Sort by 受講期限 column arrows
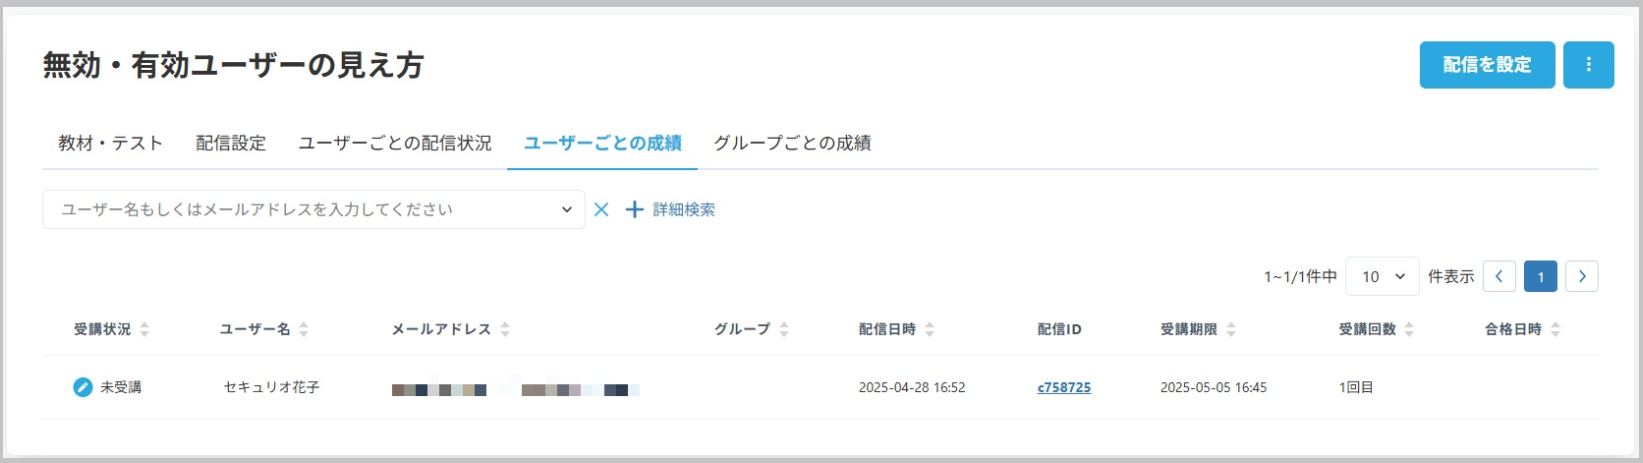The width and height of the screenshot is (1643, 463). [x=1231, y=329]
